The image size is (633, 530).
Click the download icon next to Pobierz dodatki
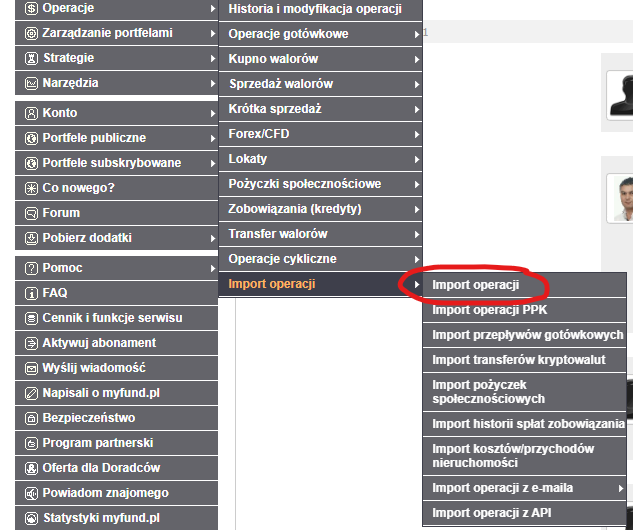31,238
